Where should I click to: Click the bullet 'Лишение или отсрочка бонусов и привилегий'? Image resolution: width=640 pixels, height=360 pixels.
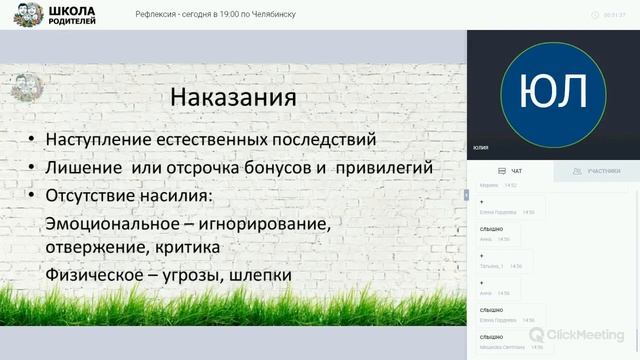(x=239, y=168)
